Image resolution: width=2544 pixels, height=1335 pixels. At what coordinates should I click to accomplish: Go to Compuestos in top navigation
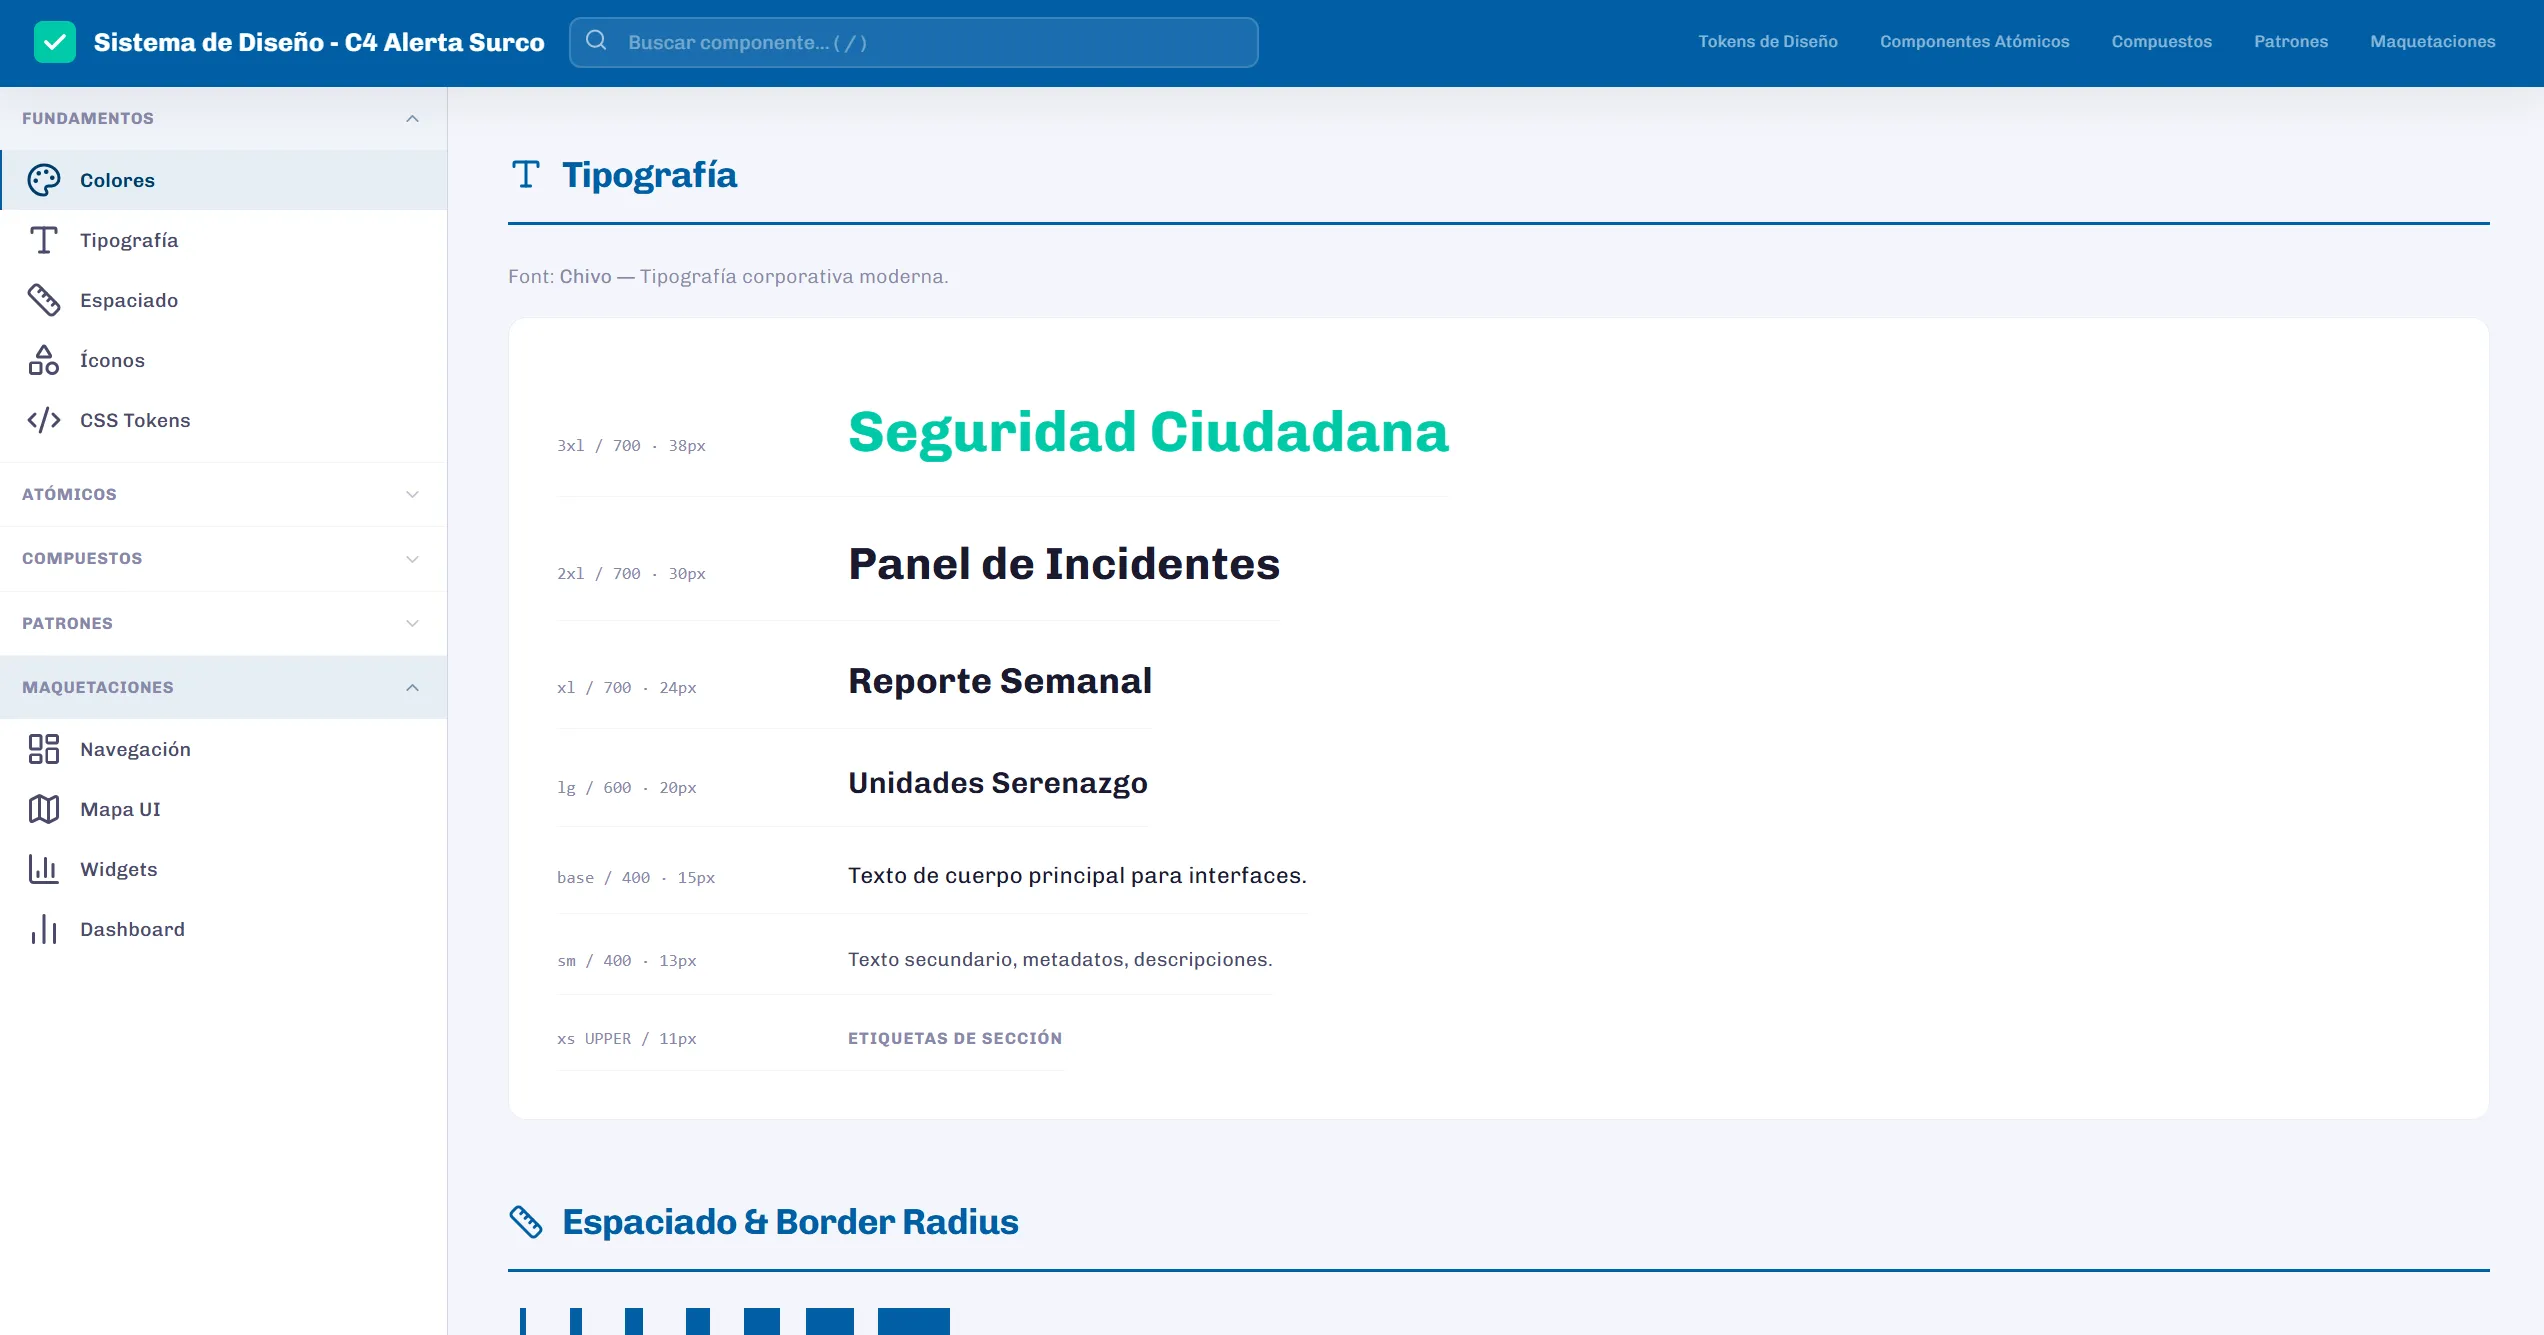[2162, 42]
